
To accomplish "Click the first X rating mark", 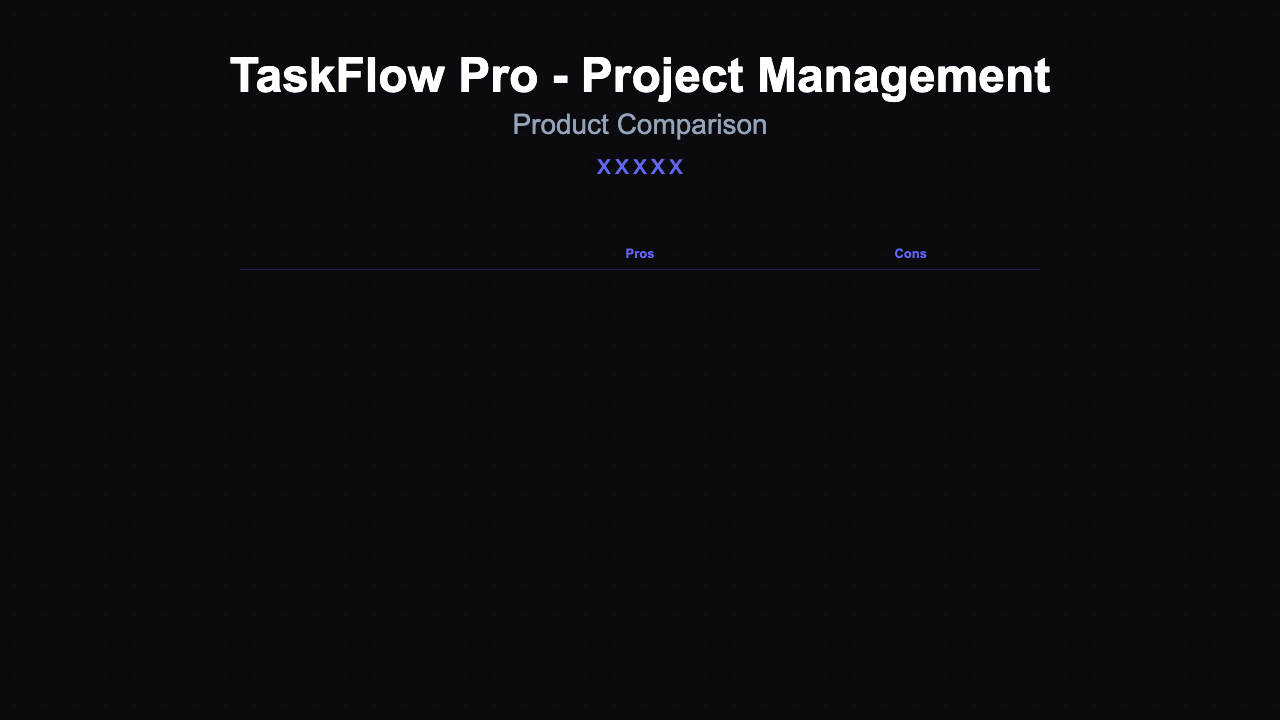I will pyautogui.click(x=604, y=167).
